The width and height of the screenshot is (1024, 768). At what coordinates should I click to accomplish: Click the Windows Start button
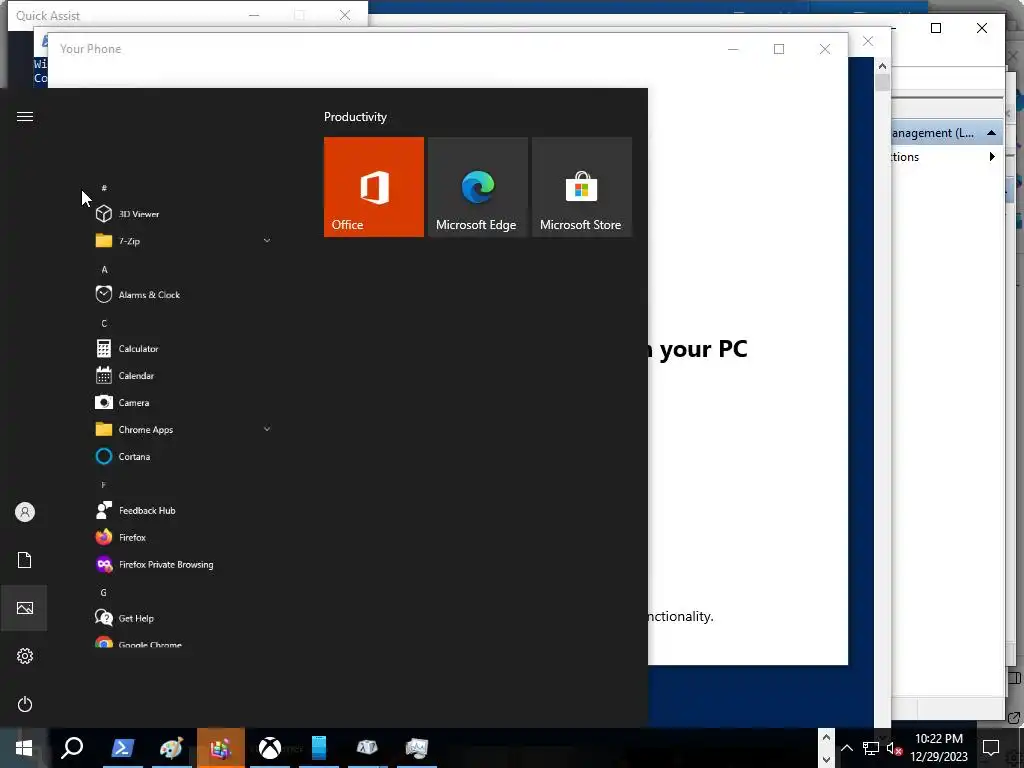click(24, 748)
